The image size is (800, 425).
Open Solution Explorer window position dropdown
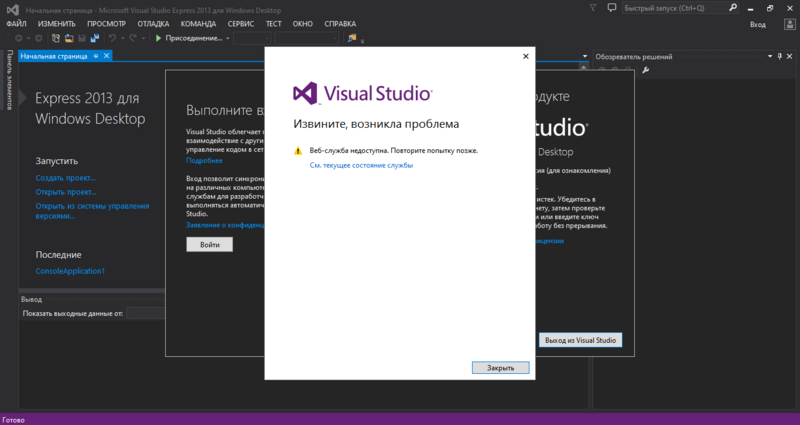tap(770, 56)
